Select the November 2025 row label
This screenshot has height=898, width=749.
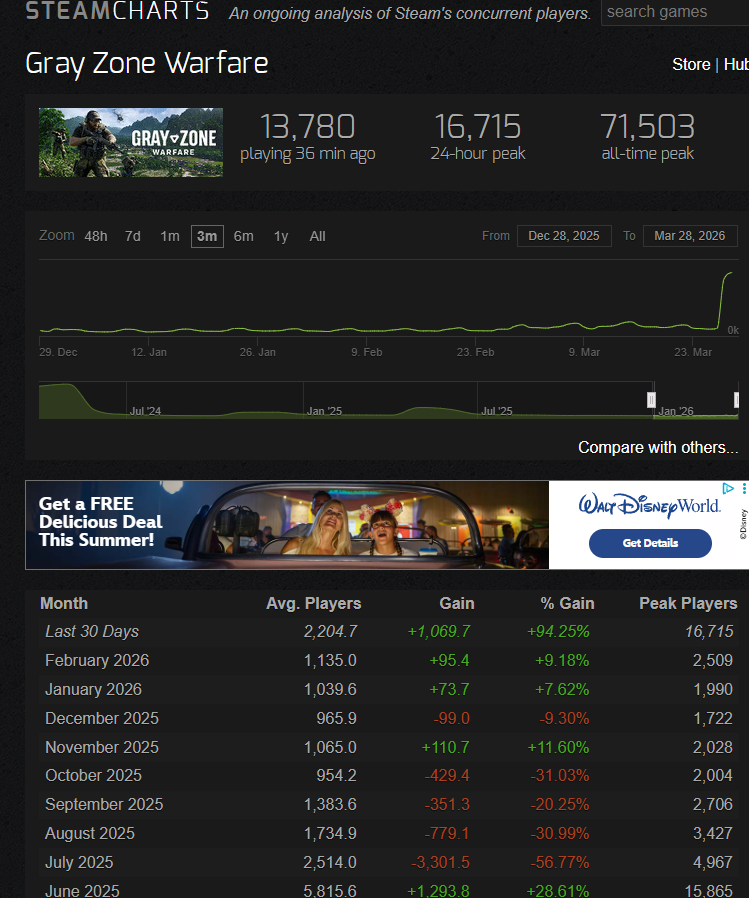click(x=102, y=747)
